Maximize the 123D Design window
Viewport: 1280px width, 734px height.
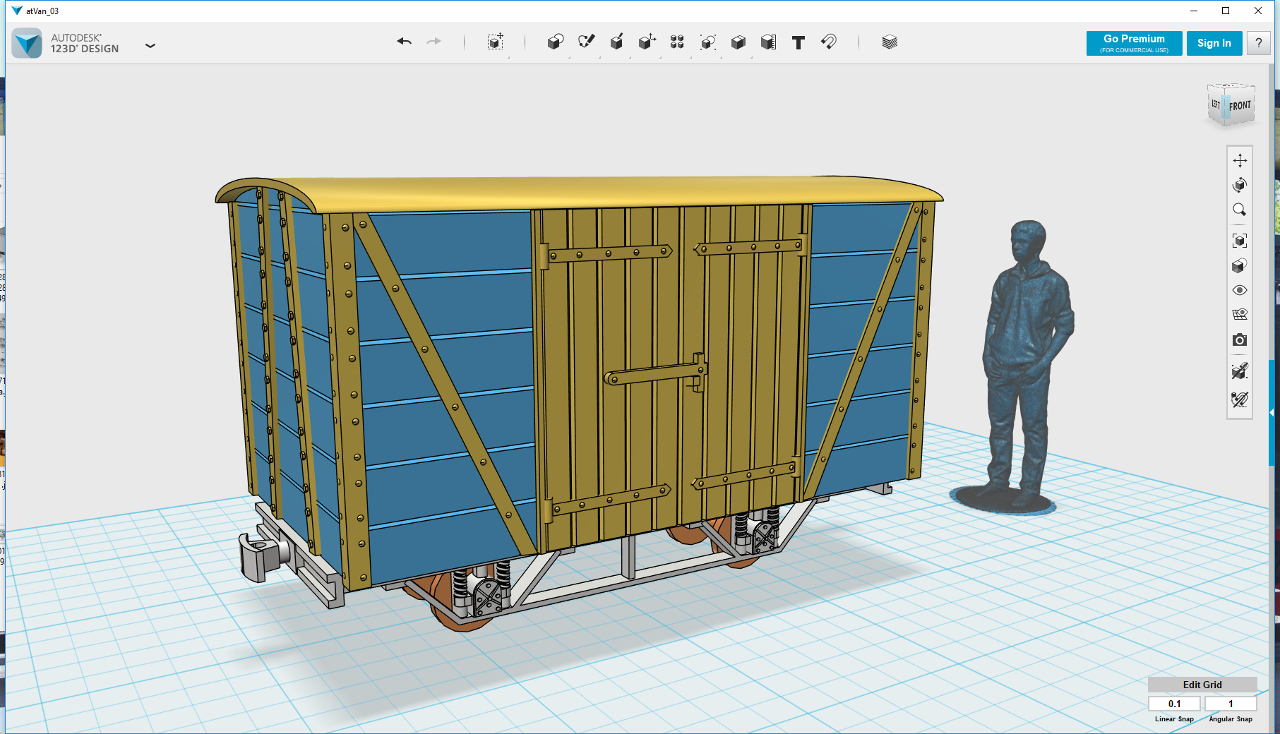tap(1225, 10)
